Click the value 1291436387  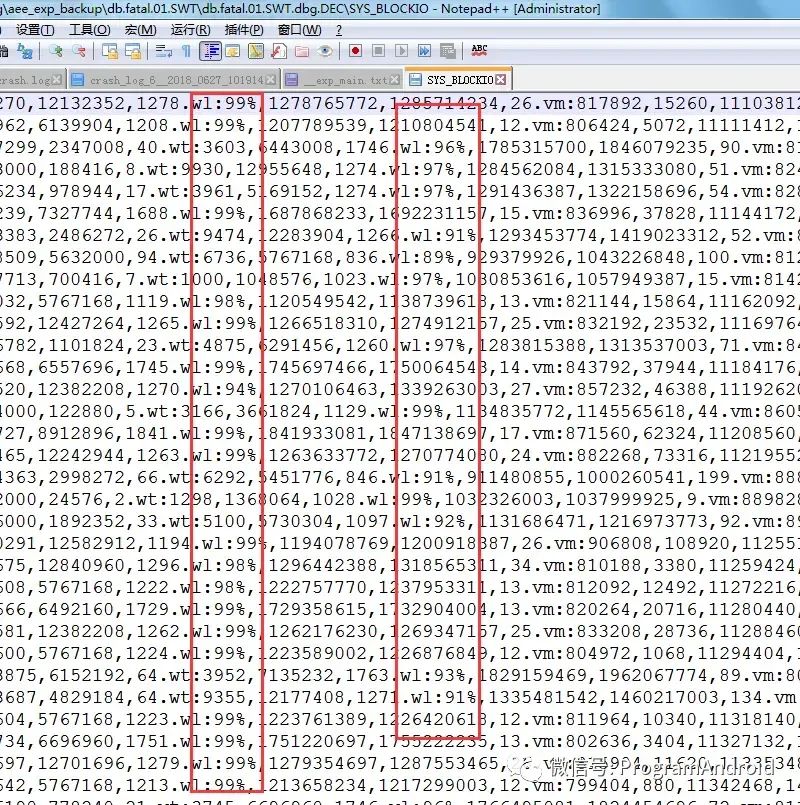521,191
